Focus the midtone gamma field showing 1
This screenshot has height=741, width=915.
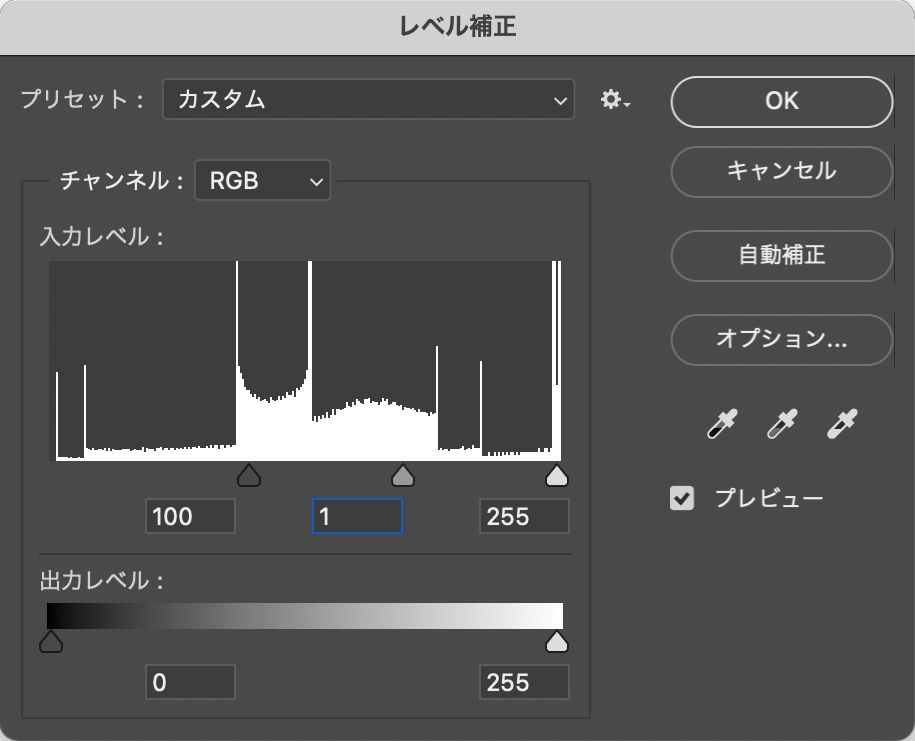tap(357, 517)
